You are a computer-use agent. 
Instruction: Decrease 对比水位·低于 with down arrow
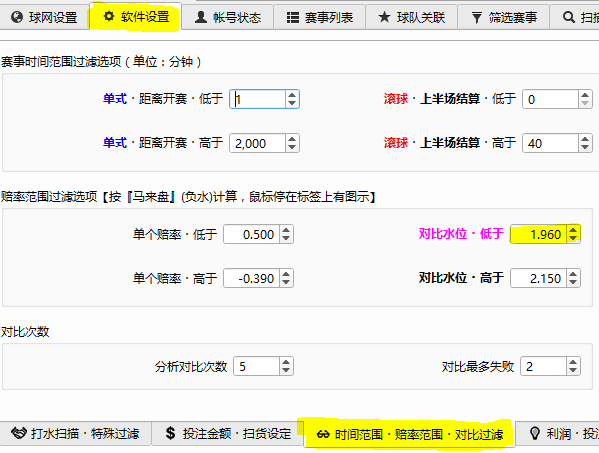(573, 238)
